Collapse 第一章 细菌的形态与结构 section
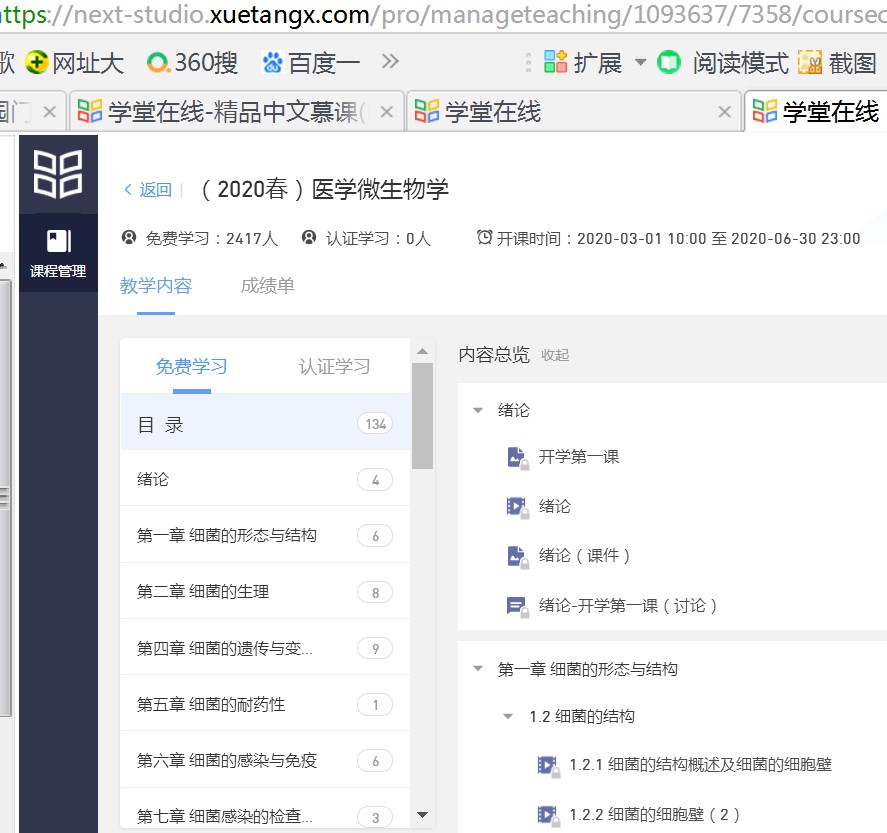The image size is (887, 833). click(478, 669)
